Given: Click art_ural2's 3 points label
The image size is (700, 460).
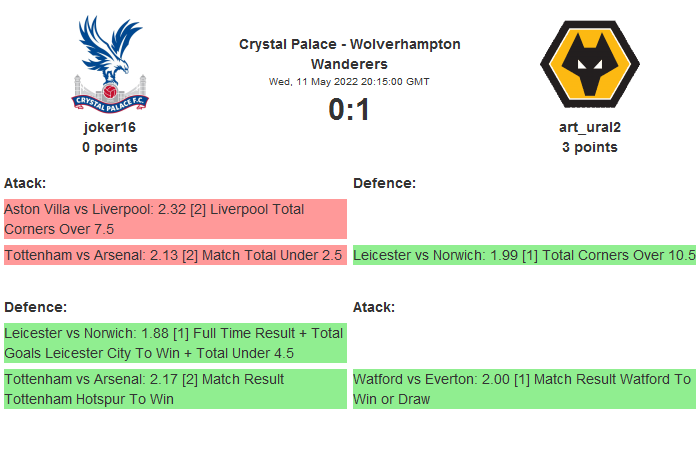Looking at the screenshot, I should coord(589,147).
